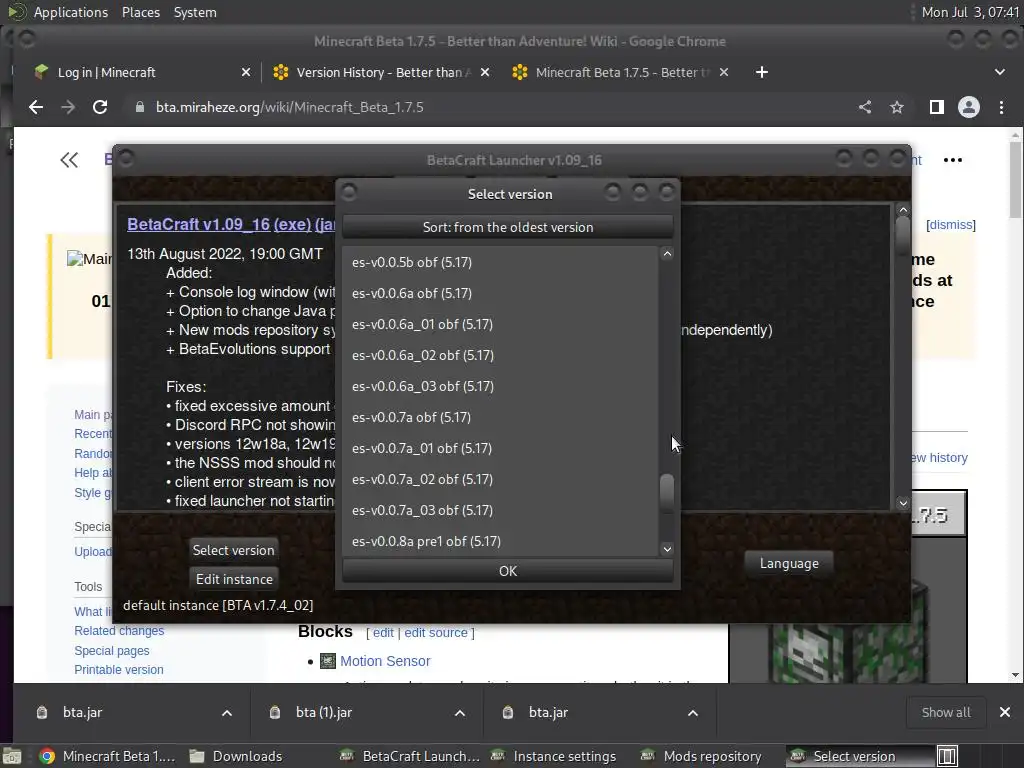Image resolution: width=1024 pixels, height=768 pixels.
Task: Expand the Chrome tab search chevron
Action: [1000, 72]
